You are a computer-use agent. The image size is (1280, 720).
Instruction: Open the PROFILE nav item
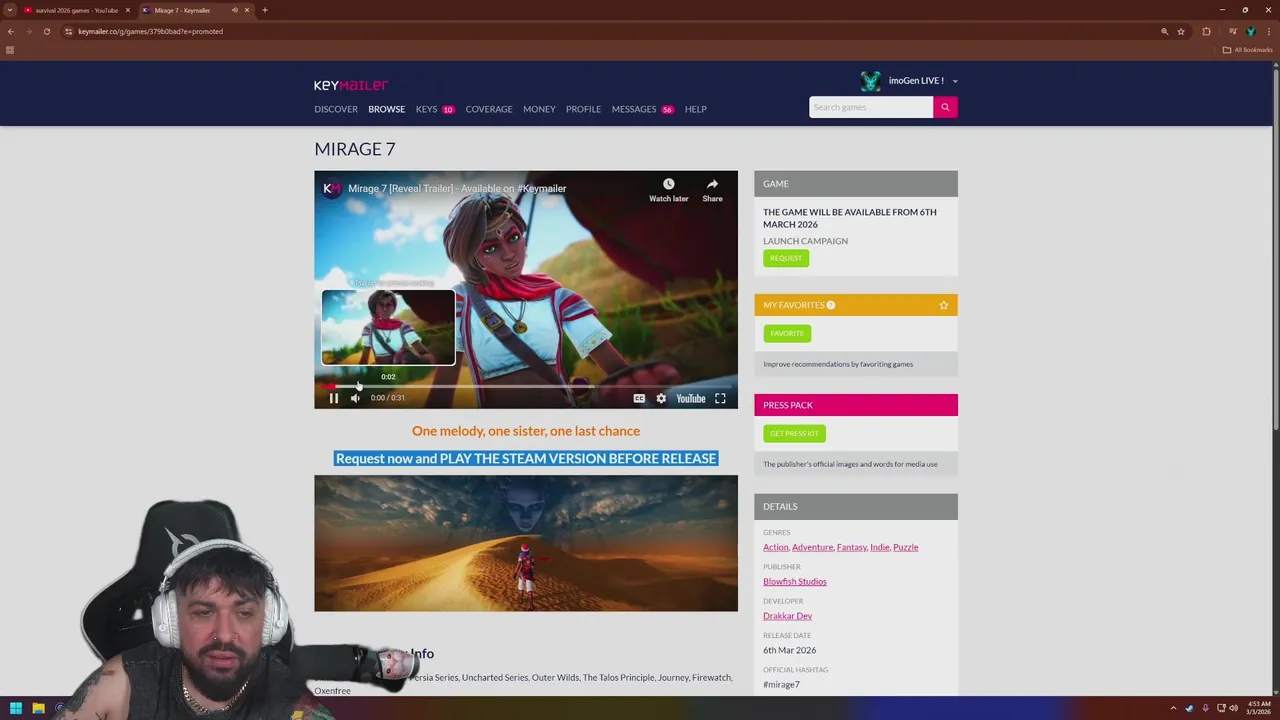point(583,109)
